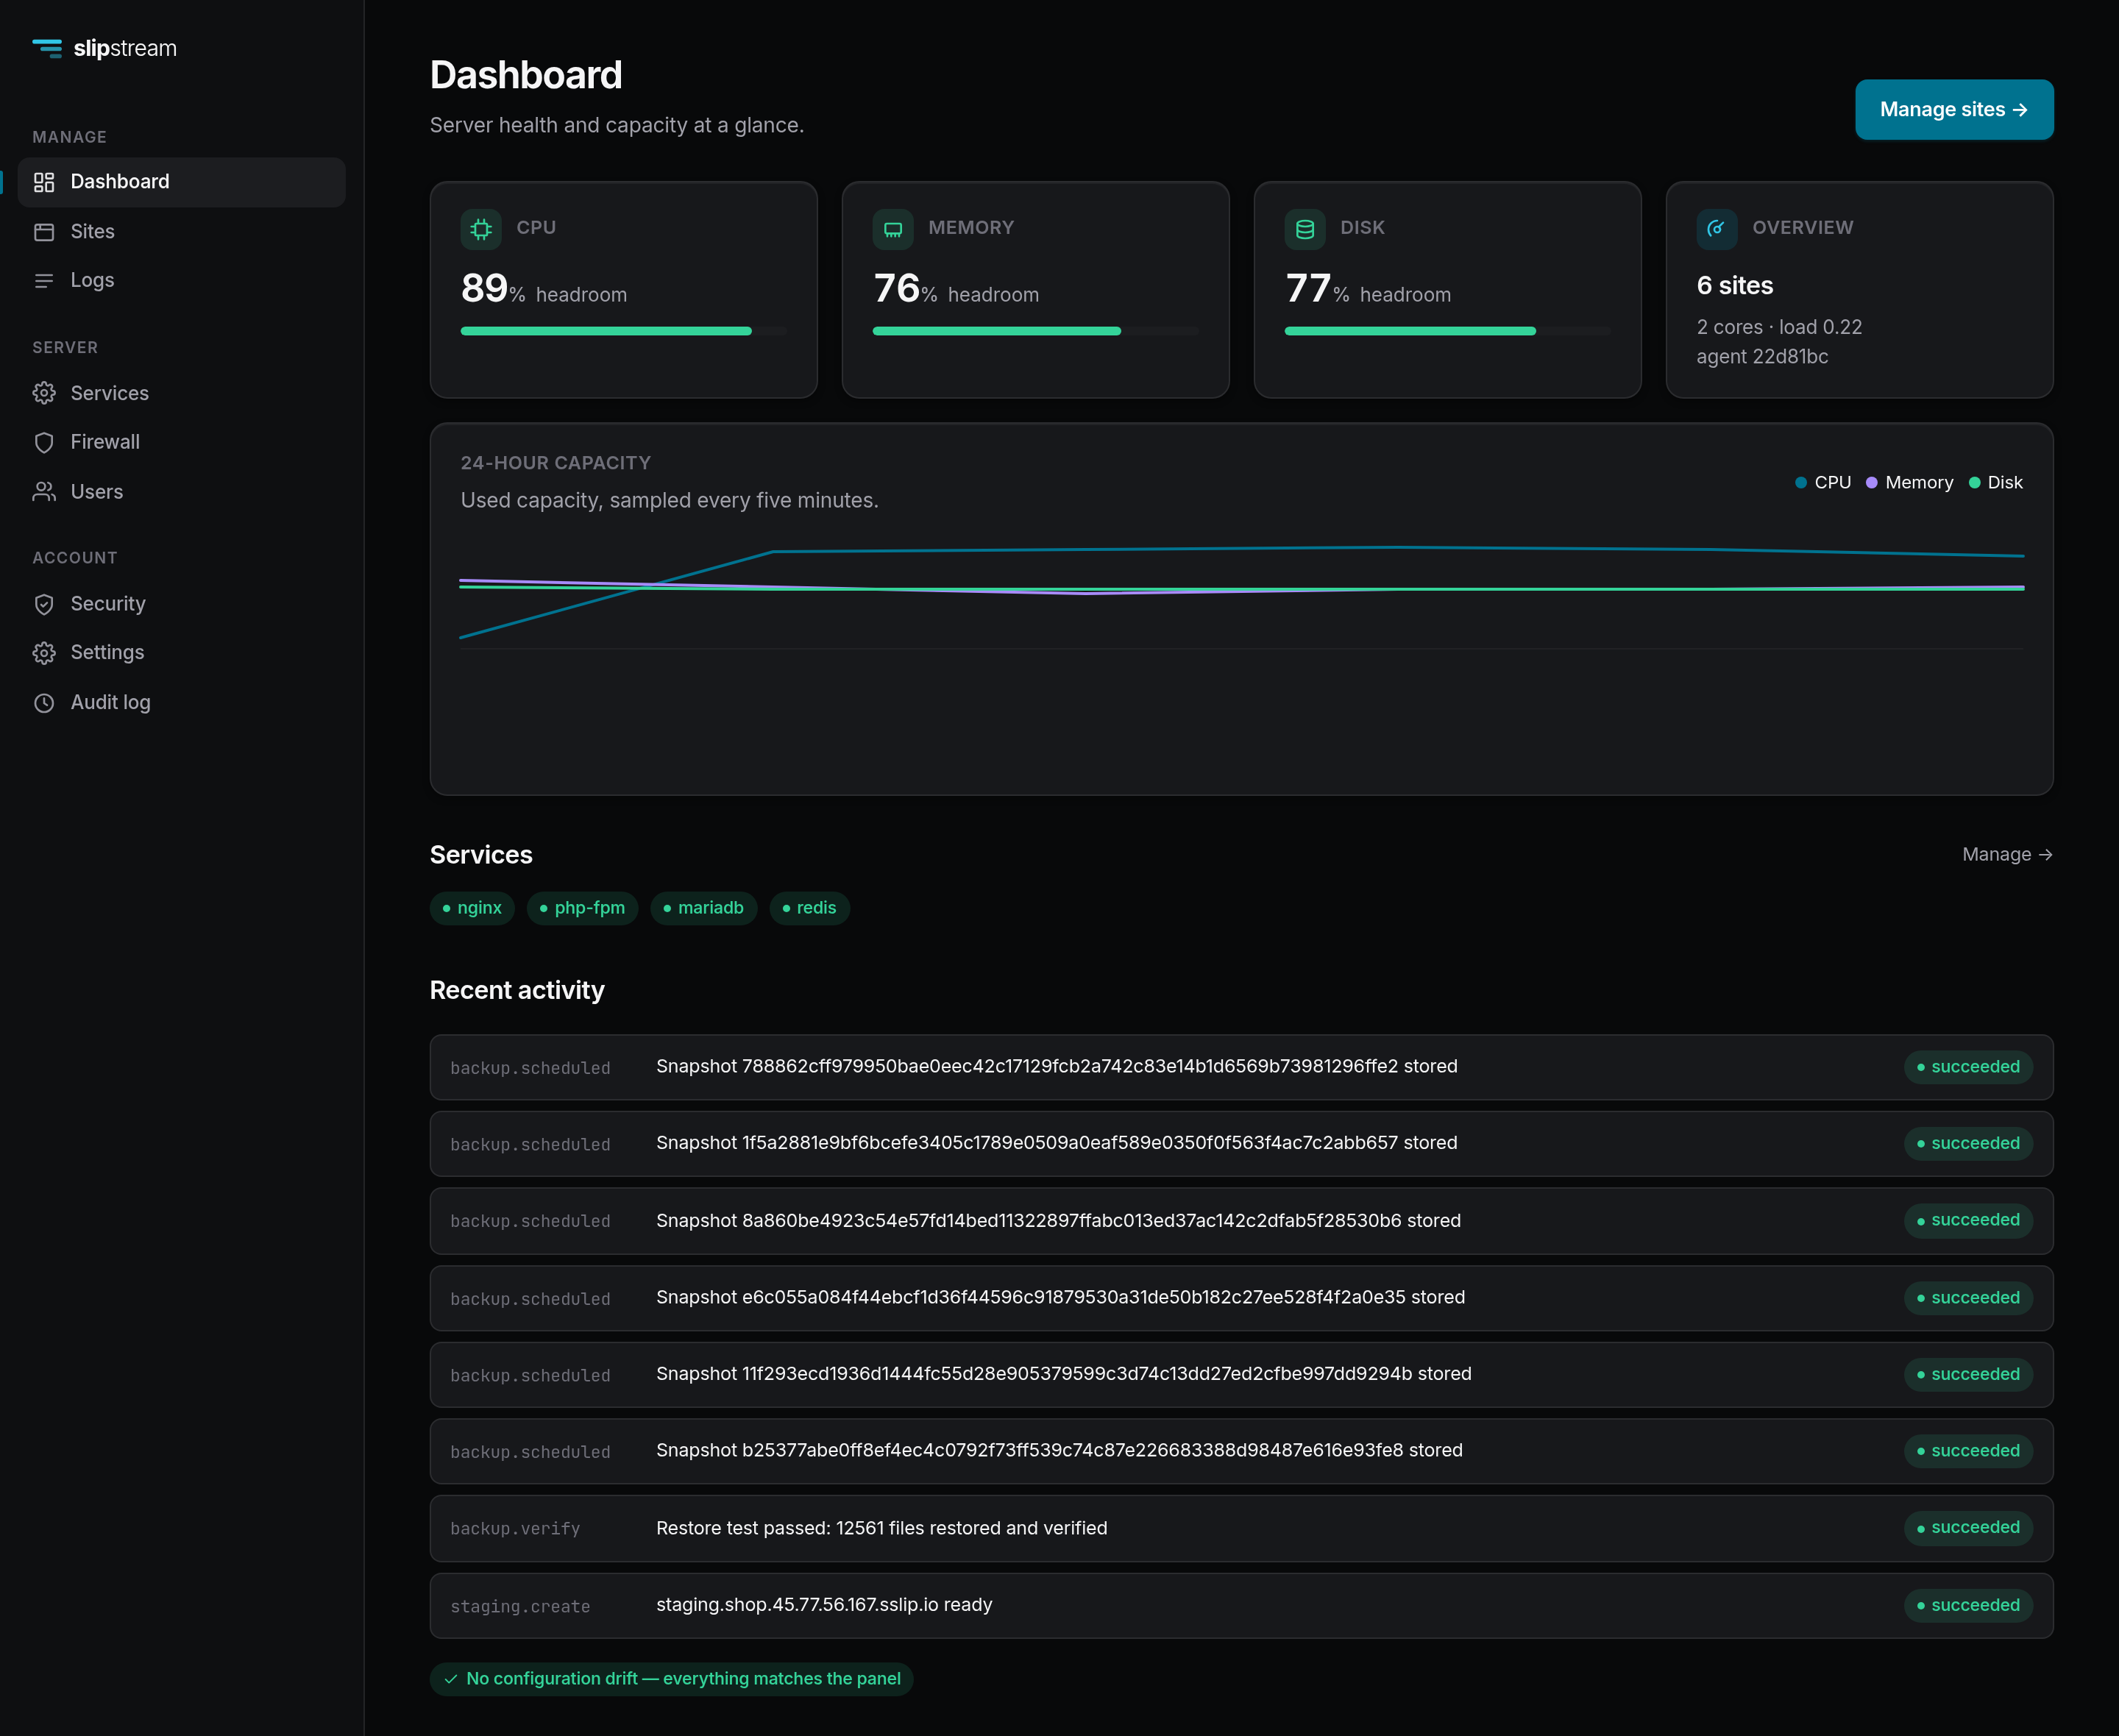Click the Memory legend color dot
The height and width of the screenshot is (1736, 2119).
(x=1872, y=483)
